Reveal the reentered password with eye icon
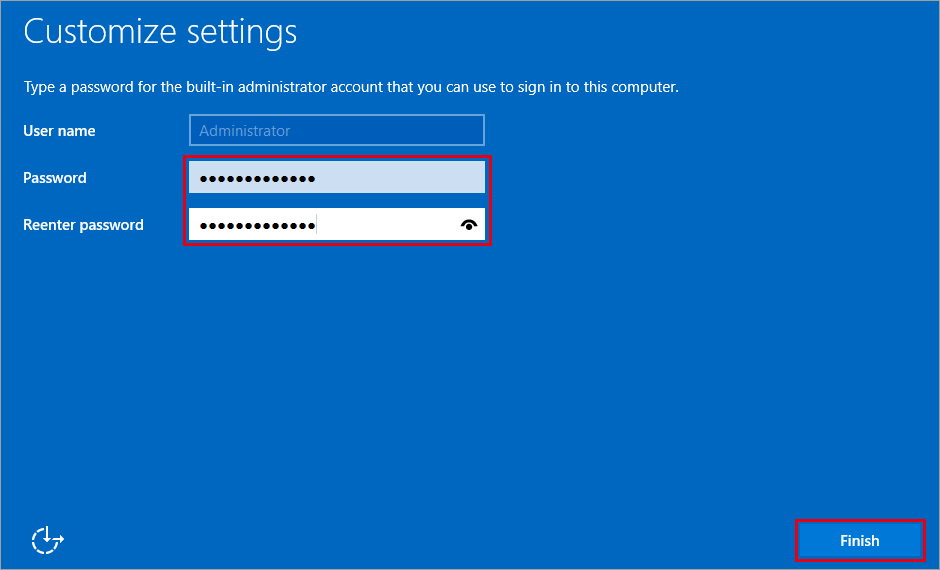Screen dimensions: 940x570 [469, 225]
